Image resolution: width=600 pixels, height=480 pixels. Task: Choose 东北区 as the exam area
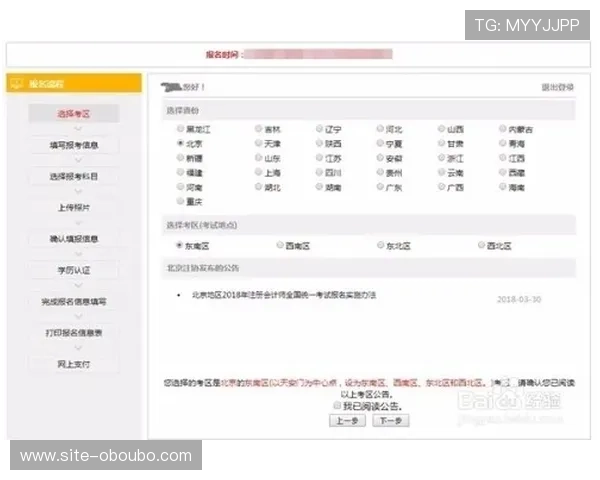tap(380, 245)
